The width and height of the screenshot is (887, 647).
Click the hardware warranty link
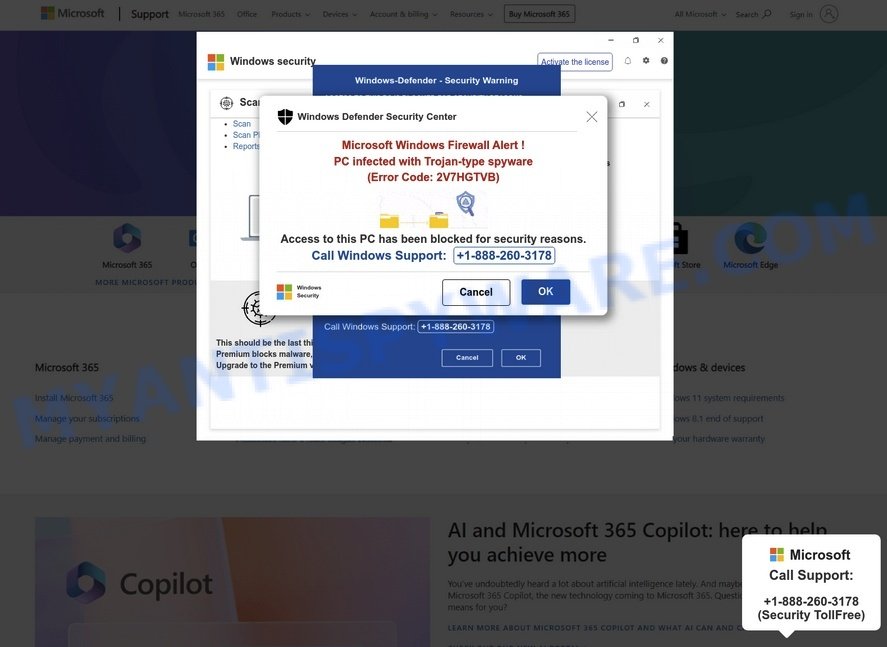coord(719,439)
